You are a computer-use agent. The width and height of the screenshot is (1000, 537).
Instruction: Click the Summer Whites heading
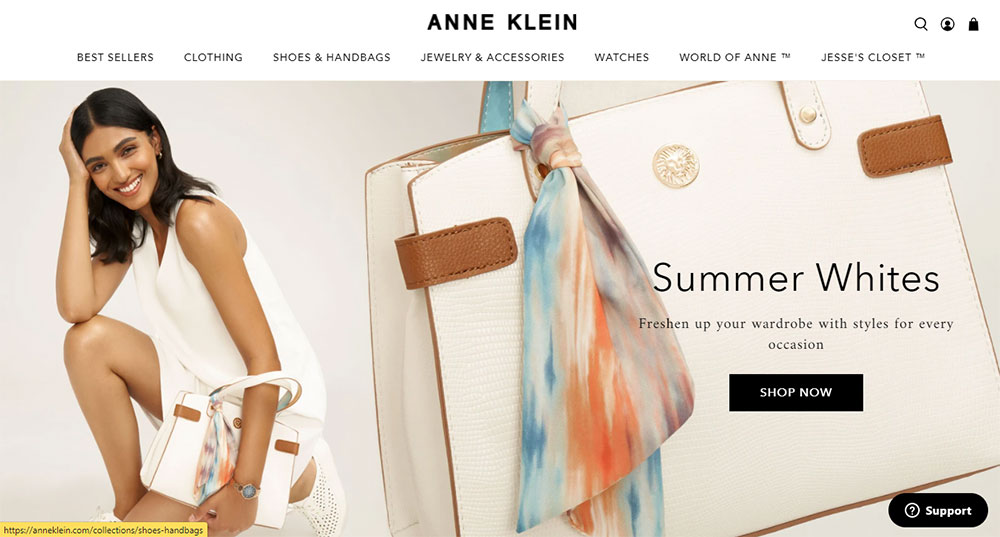tap(796, 278)
